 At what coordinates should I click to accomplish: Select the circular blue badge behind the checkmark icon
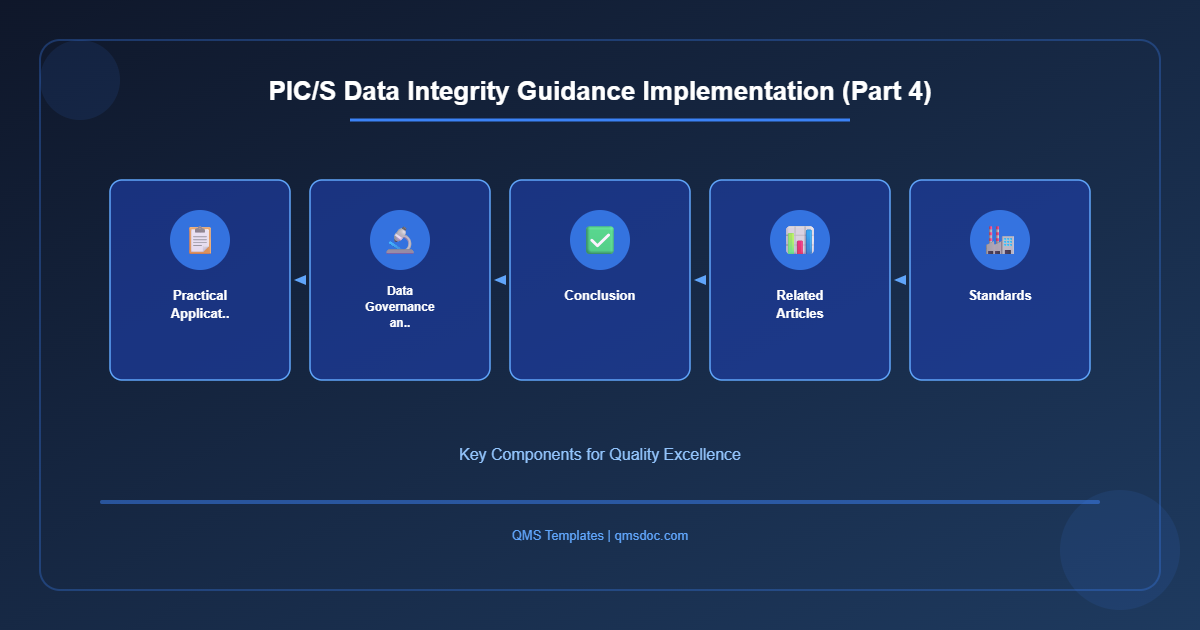[x=600, y=239]
